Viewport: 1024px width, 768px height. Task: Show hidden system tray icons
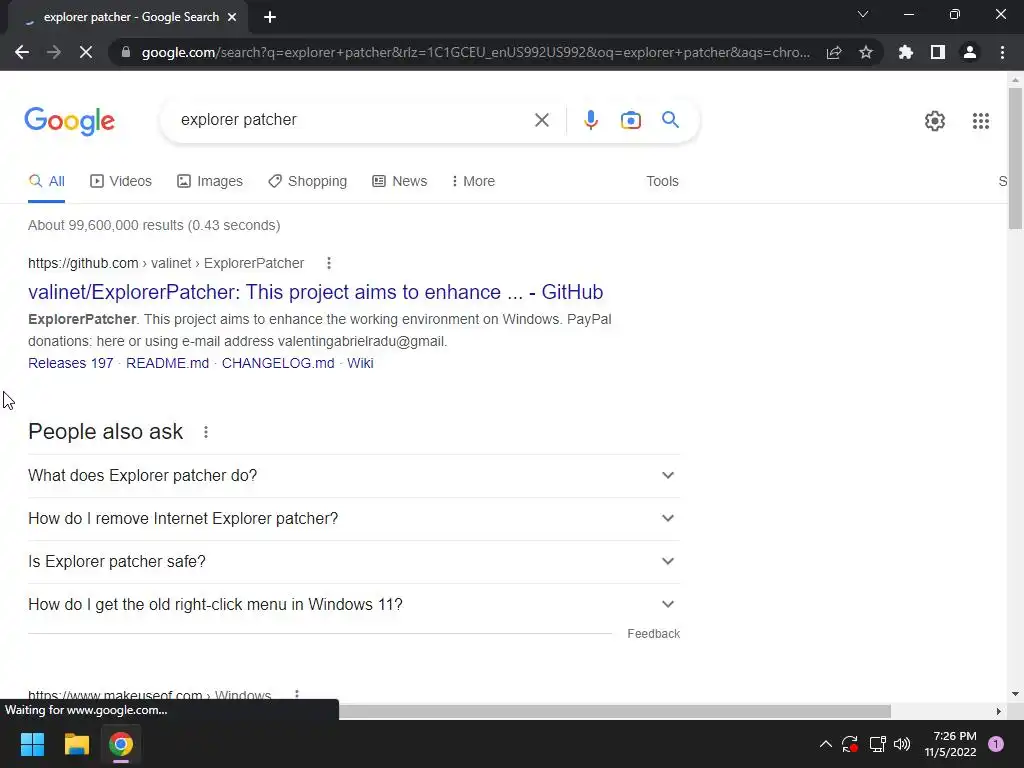point(825,744)
